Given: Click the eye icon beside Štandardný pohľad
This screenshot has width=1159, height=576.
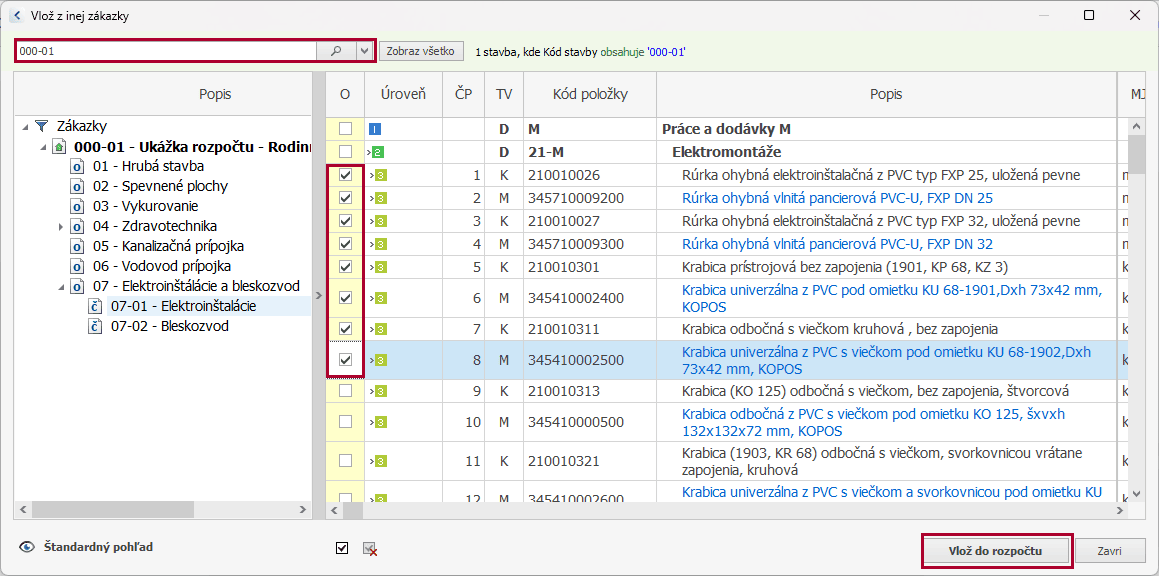Looking at the screenshot, I should [27, 547].
